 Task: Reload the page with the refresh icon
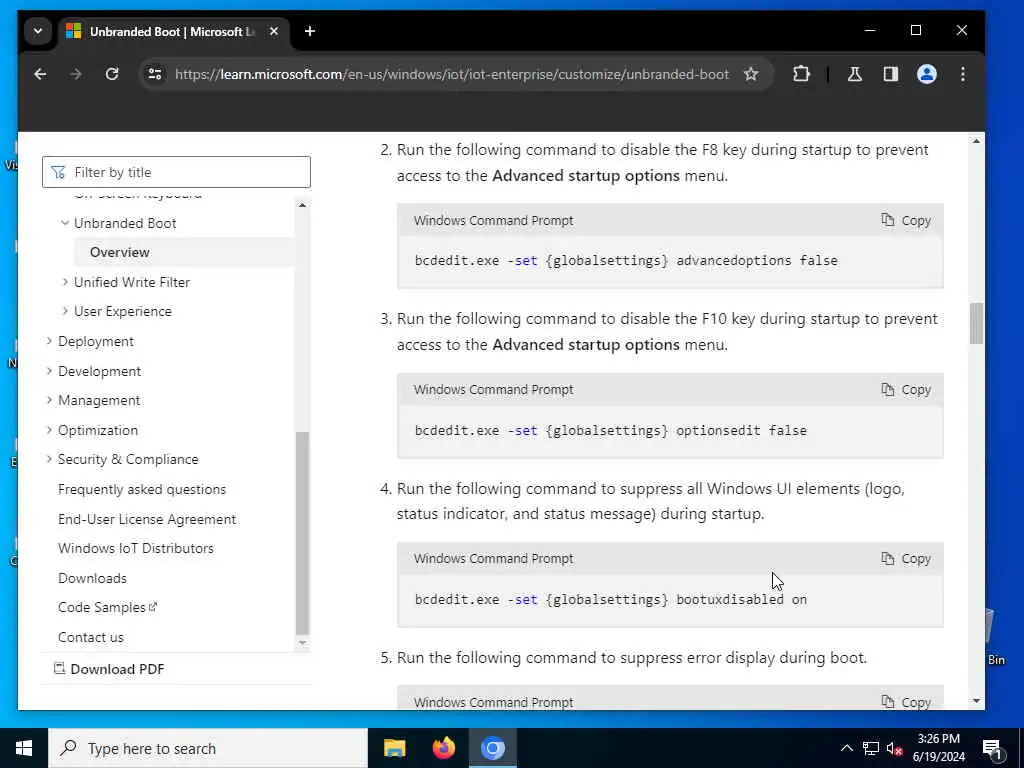point(112,74)
